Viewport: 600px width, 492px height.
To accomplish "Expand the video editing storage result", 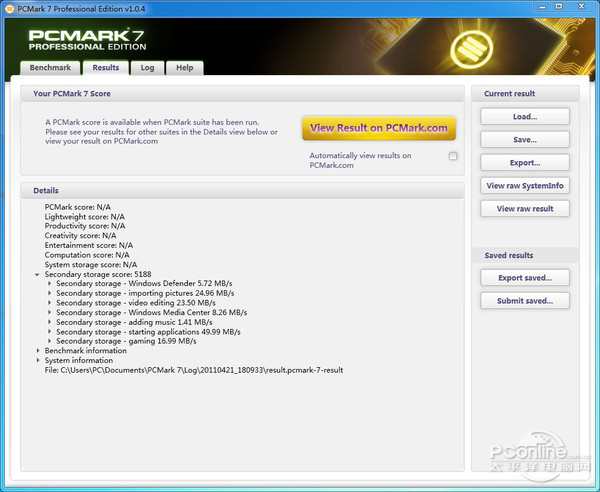I will [x=50, y=303].
